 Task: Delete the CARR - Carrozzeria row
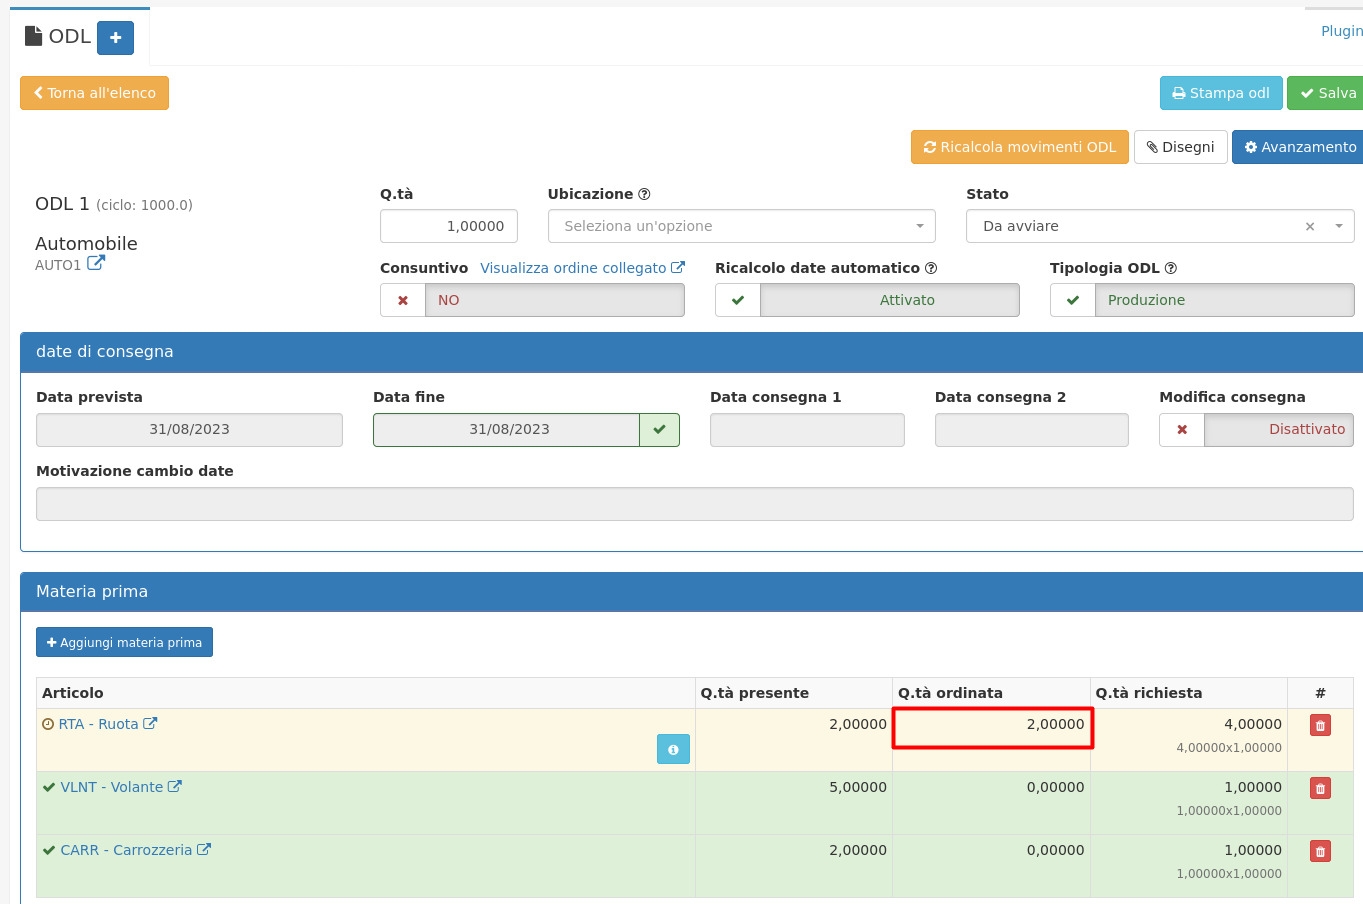coord(1320,852)
